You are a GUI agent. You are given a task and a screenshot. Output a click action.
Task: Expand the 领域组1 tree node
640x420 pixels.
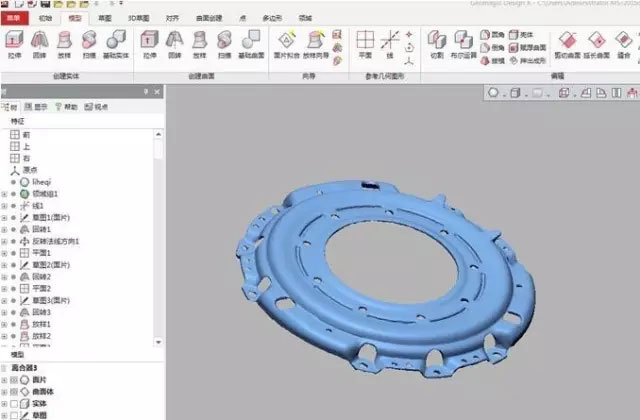pyautogui.click(x=5, y=194)
